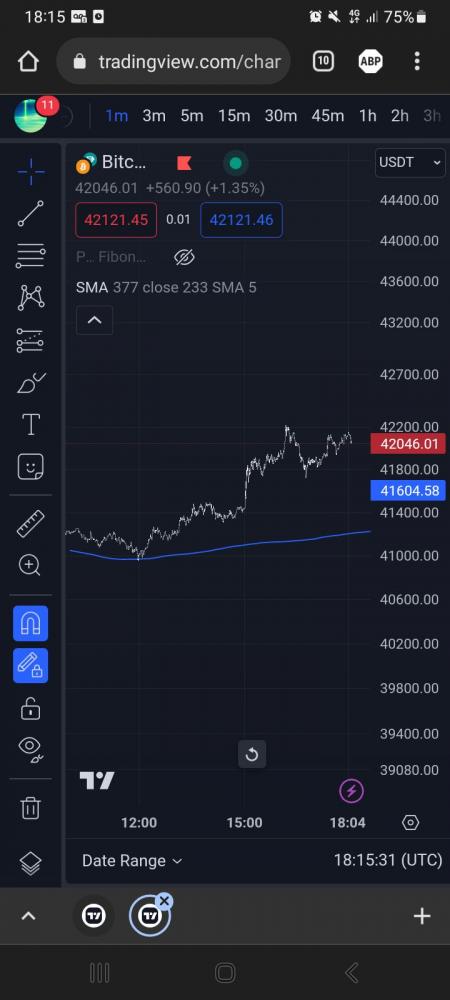Click the red flag symbol marker
Viewport: 450px width, 1000px height.
184,163
